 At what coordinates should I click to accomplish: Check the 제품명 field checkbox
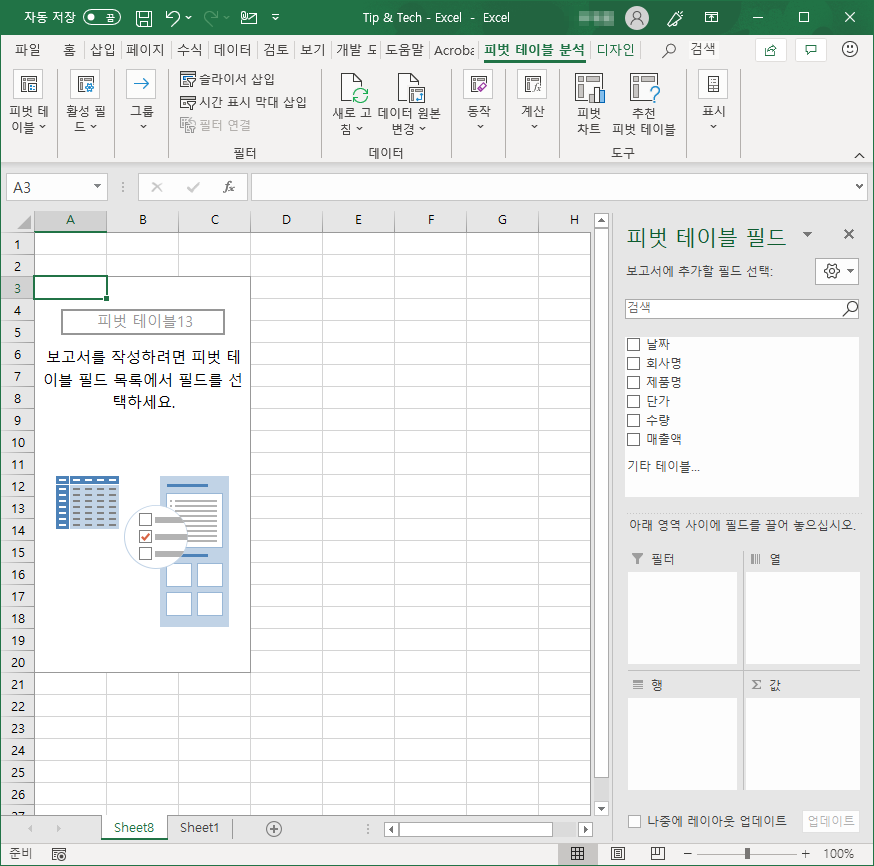click(x=633, y=382)
